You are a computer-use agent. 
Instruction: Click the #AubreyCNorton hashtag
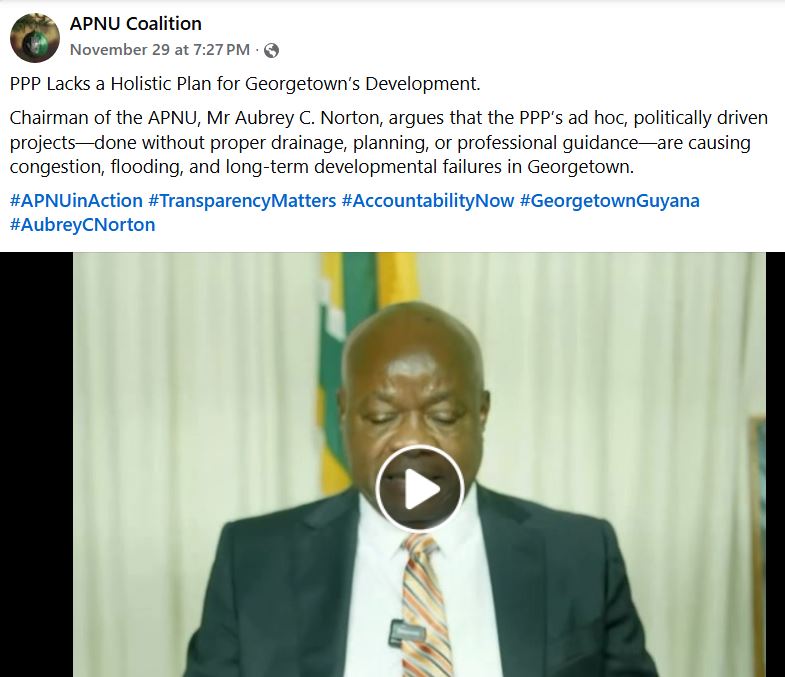pos(83,224)
